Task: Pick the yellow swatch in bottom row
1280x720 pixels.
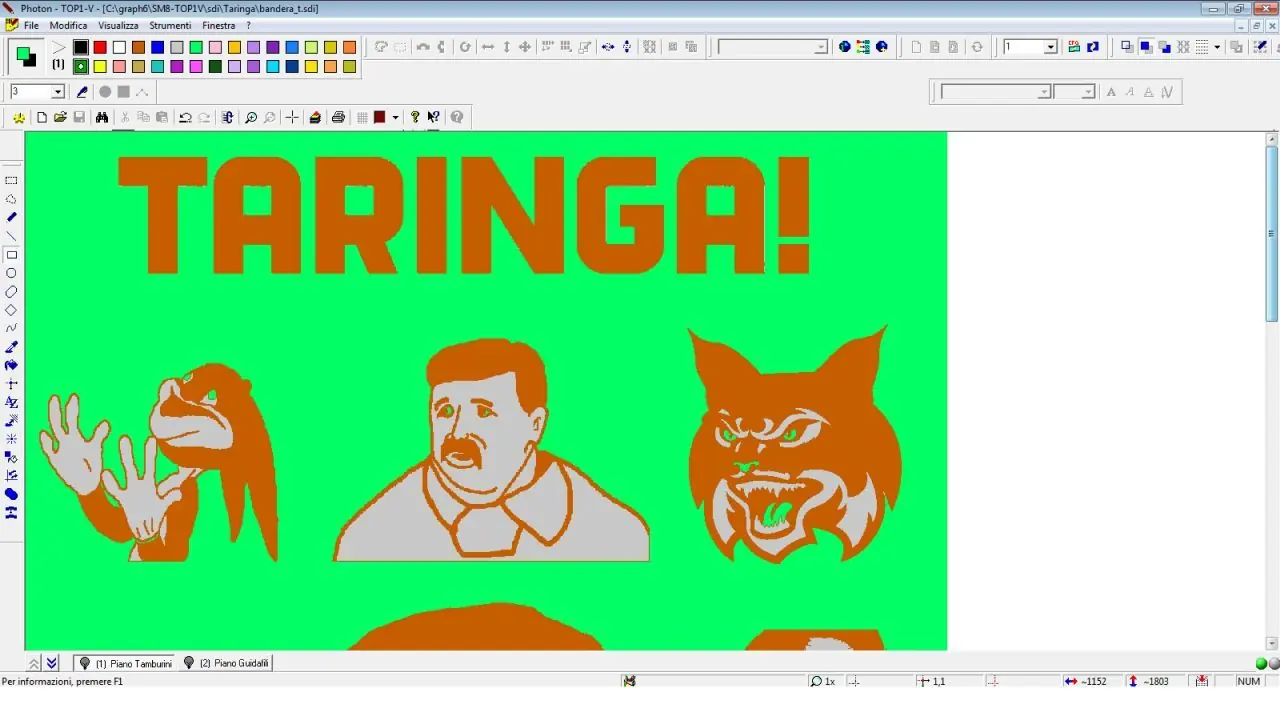Action: click(x=100, y=66)
